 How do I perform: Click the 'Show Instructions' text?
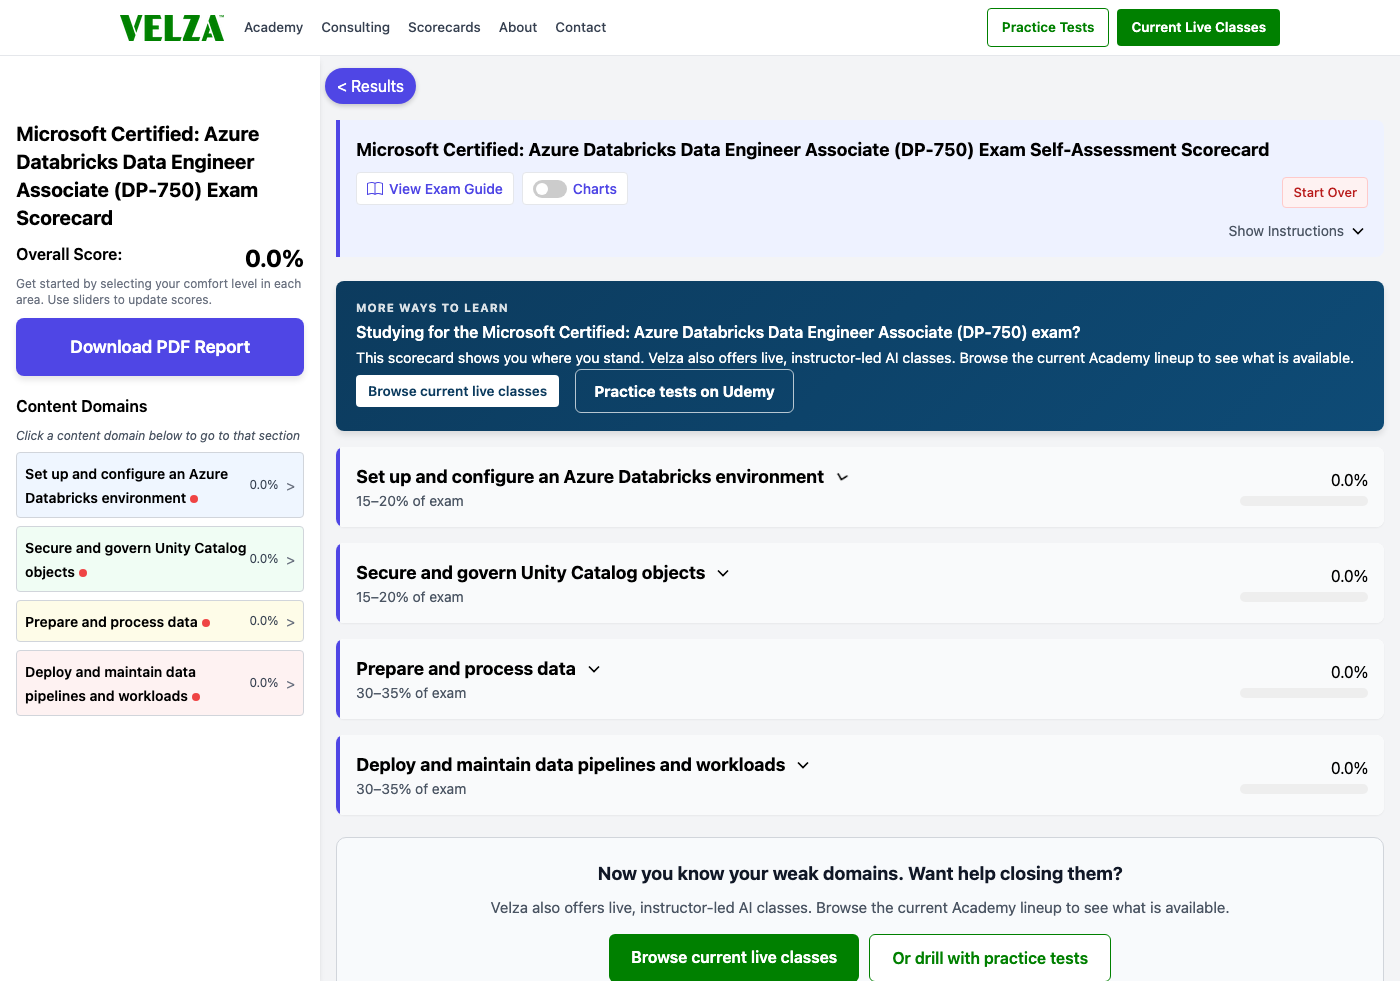pyautogui.click(x=1286, y=231)
